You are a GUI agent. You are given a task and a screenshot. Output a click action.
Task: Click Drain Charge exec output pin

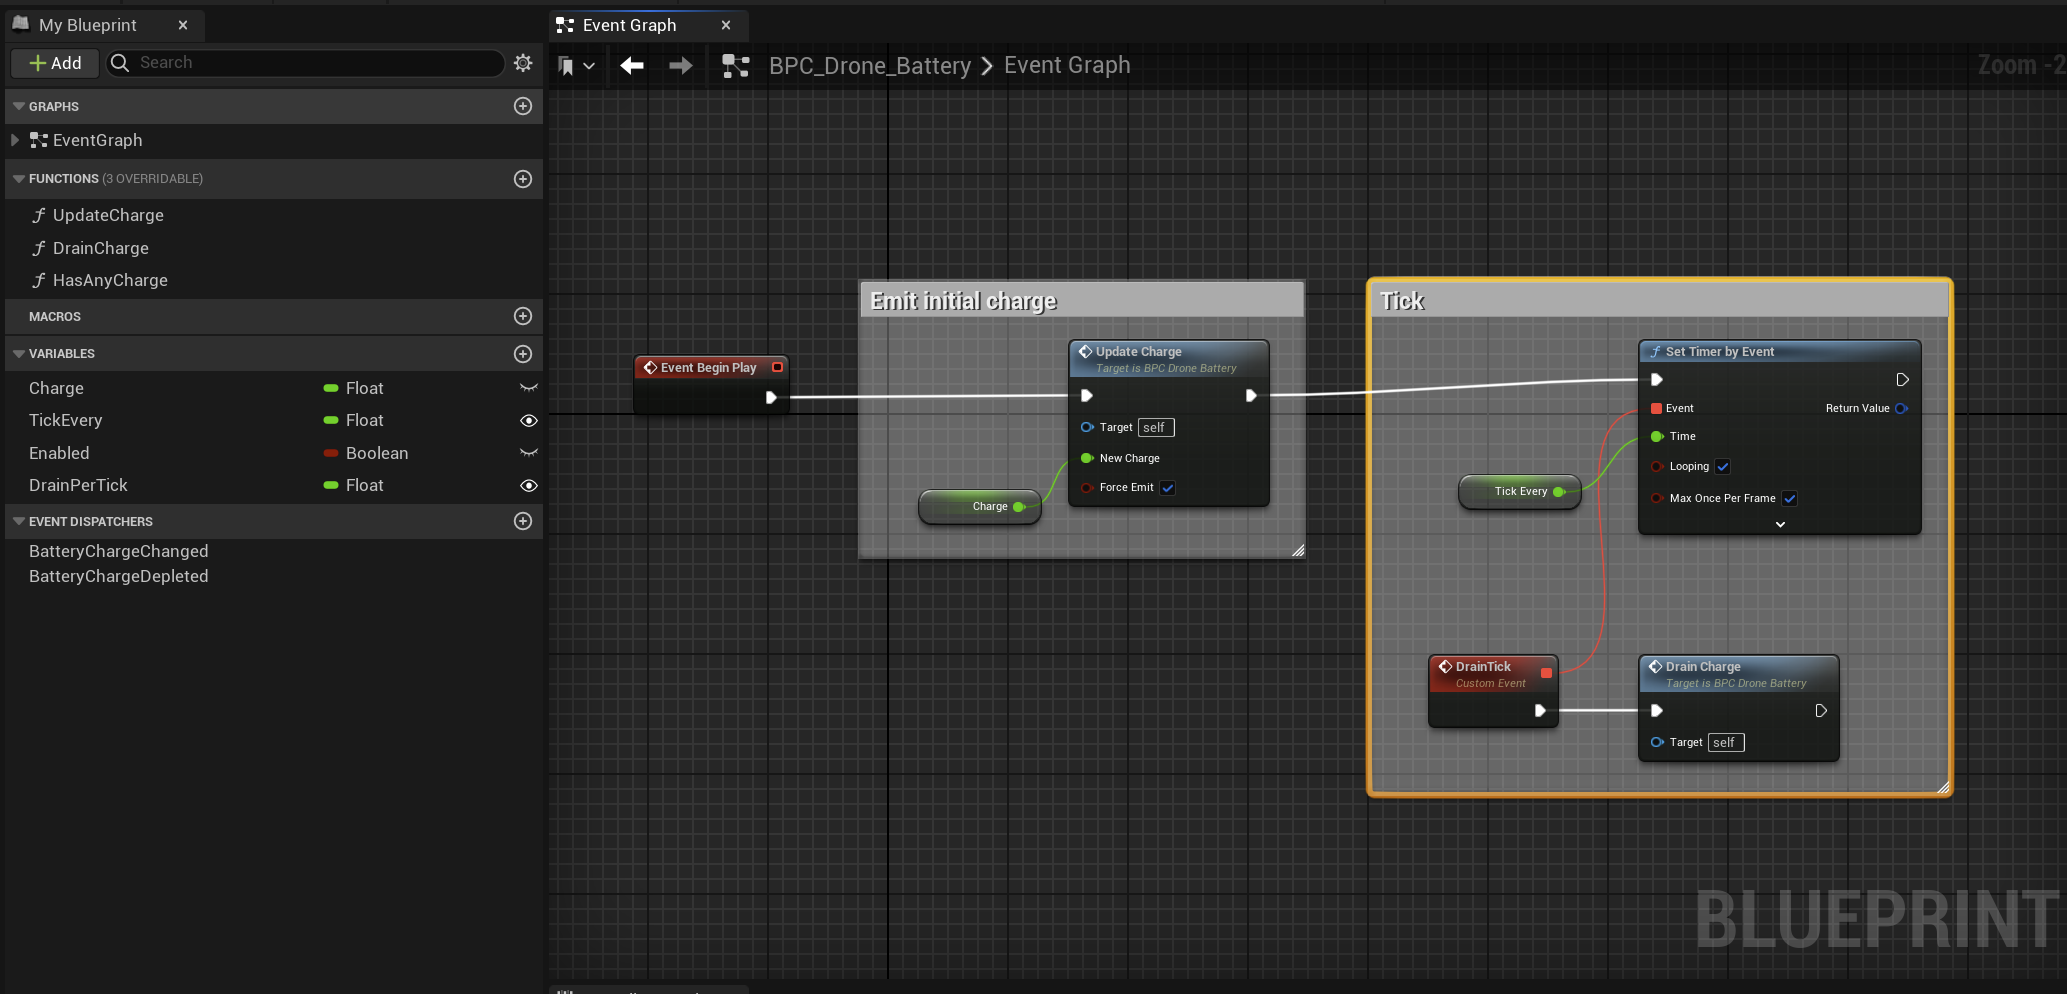point(1821,711)
